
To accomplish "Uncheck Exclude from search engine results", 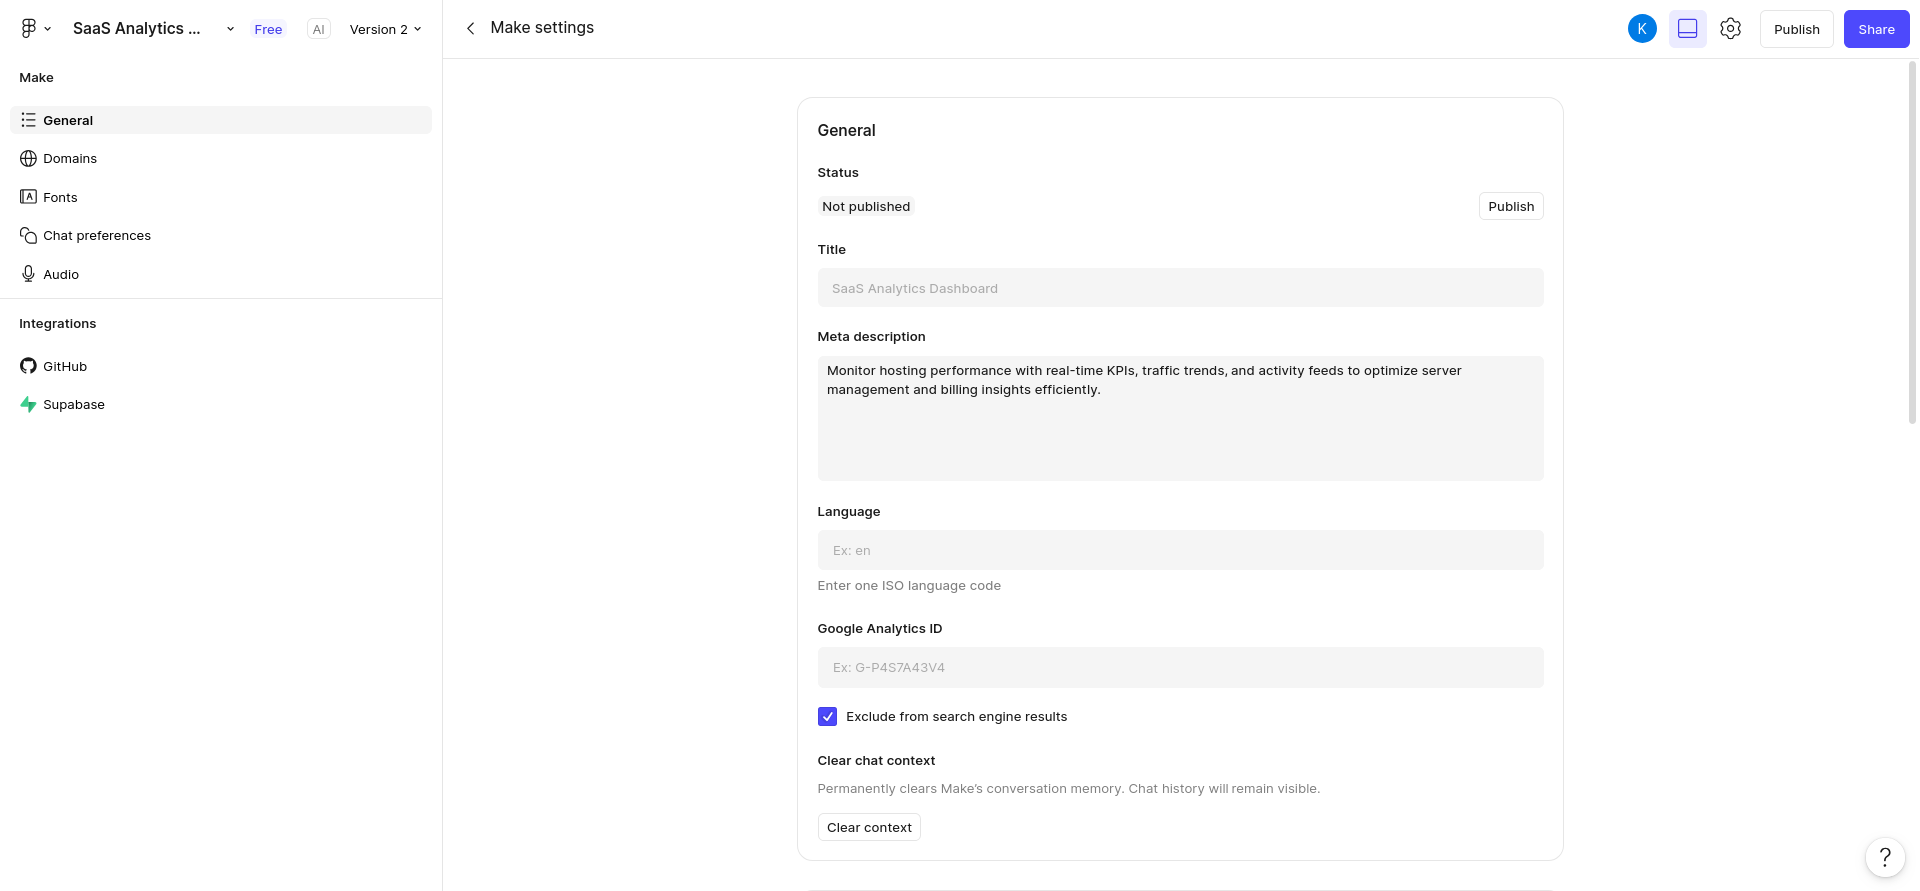I will pyautogui.click(x=827, y=717).
